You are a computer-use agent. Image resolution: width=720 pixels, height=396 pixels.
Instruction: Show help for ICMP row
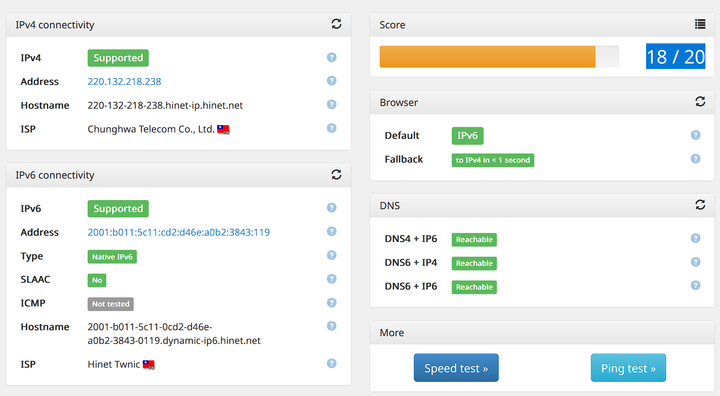point(332,302)
